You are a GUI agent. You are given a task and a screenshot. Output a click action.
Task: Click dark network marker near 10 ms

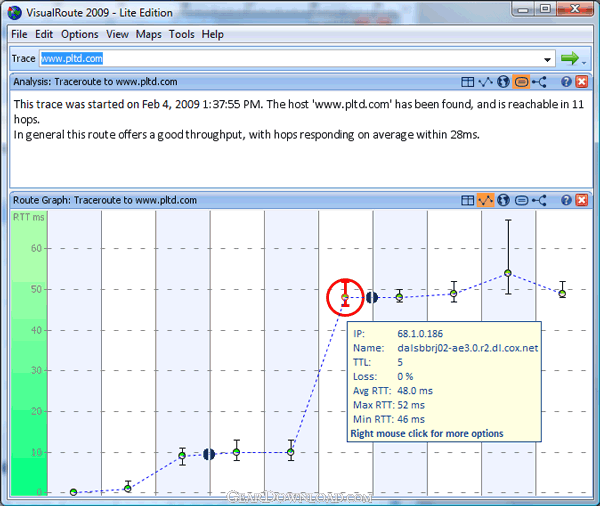click(209, 454)
